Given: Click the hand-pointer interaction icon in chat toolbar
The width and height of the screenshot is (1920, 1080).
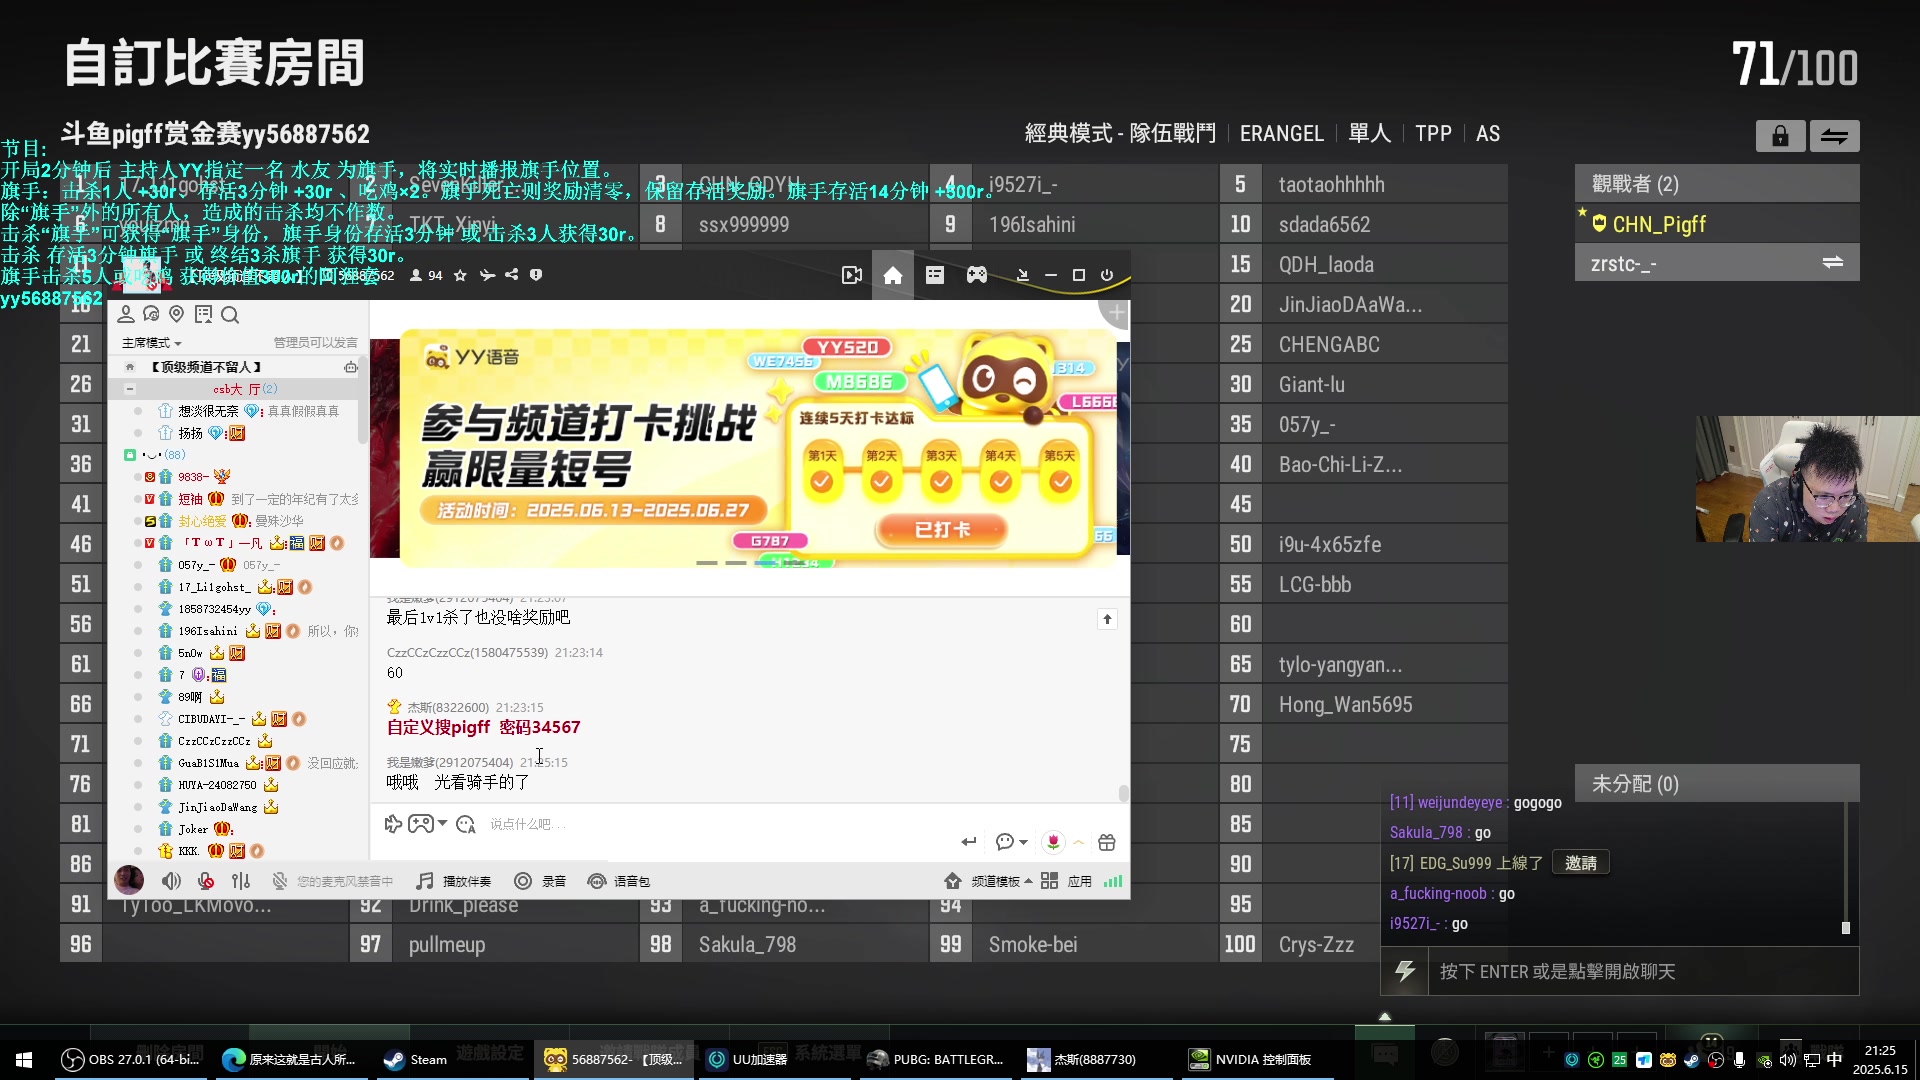Looking at the screenshot, I should coord(393,824).
